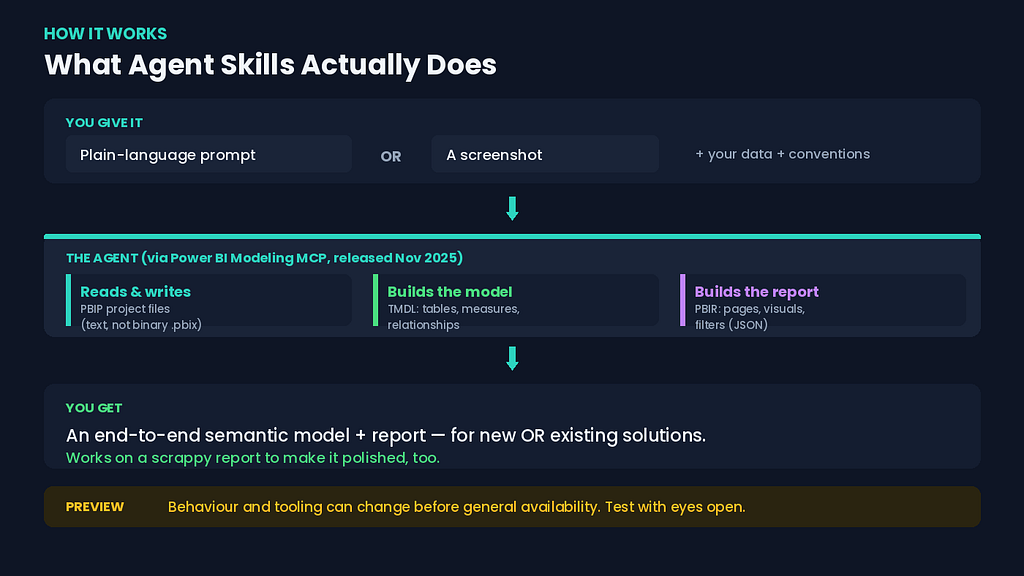
Task: Select 'Behaviour and tooling can change' warning text
Action: pyautogui.click(x=456, y=507)
